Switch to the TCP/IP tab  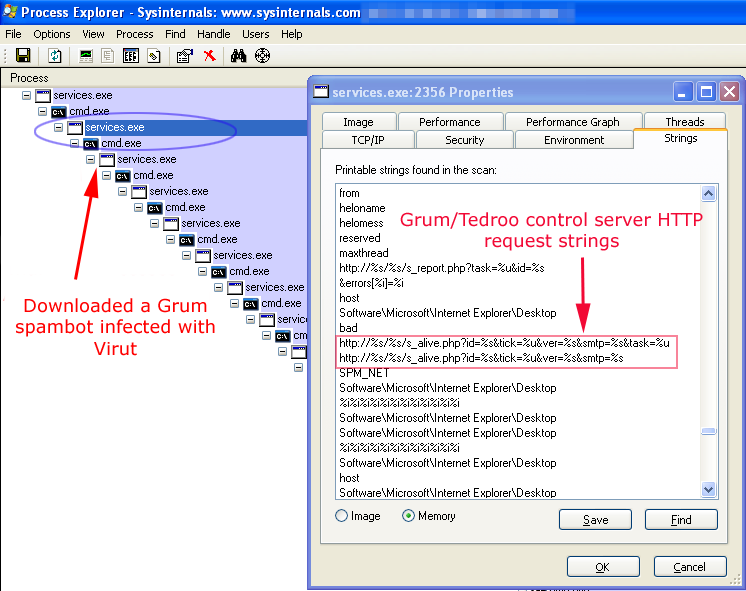(x=368, y=140)
